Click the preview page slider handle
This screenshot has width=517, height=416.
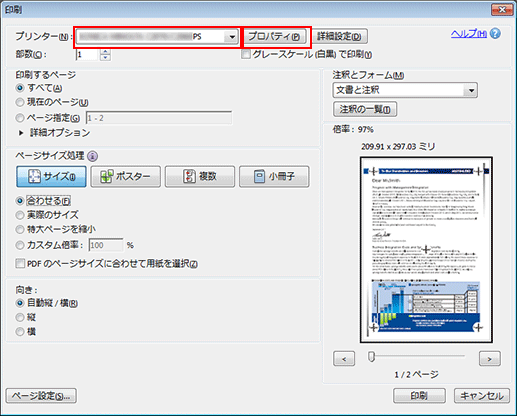(x=371, y=357)
